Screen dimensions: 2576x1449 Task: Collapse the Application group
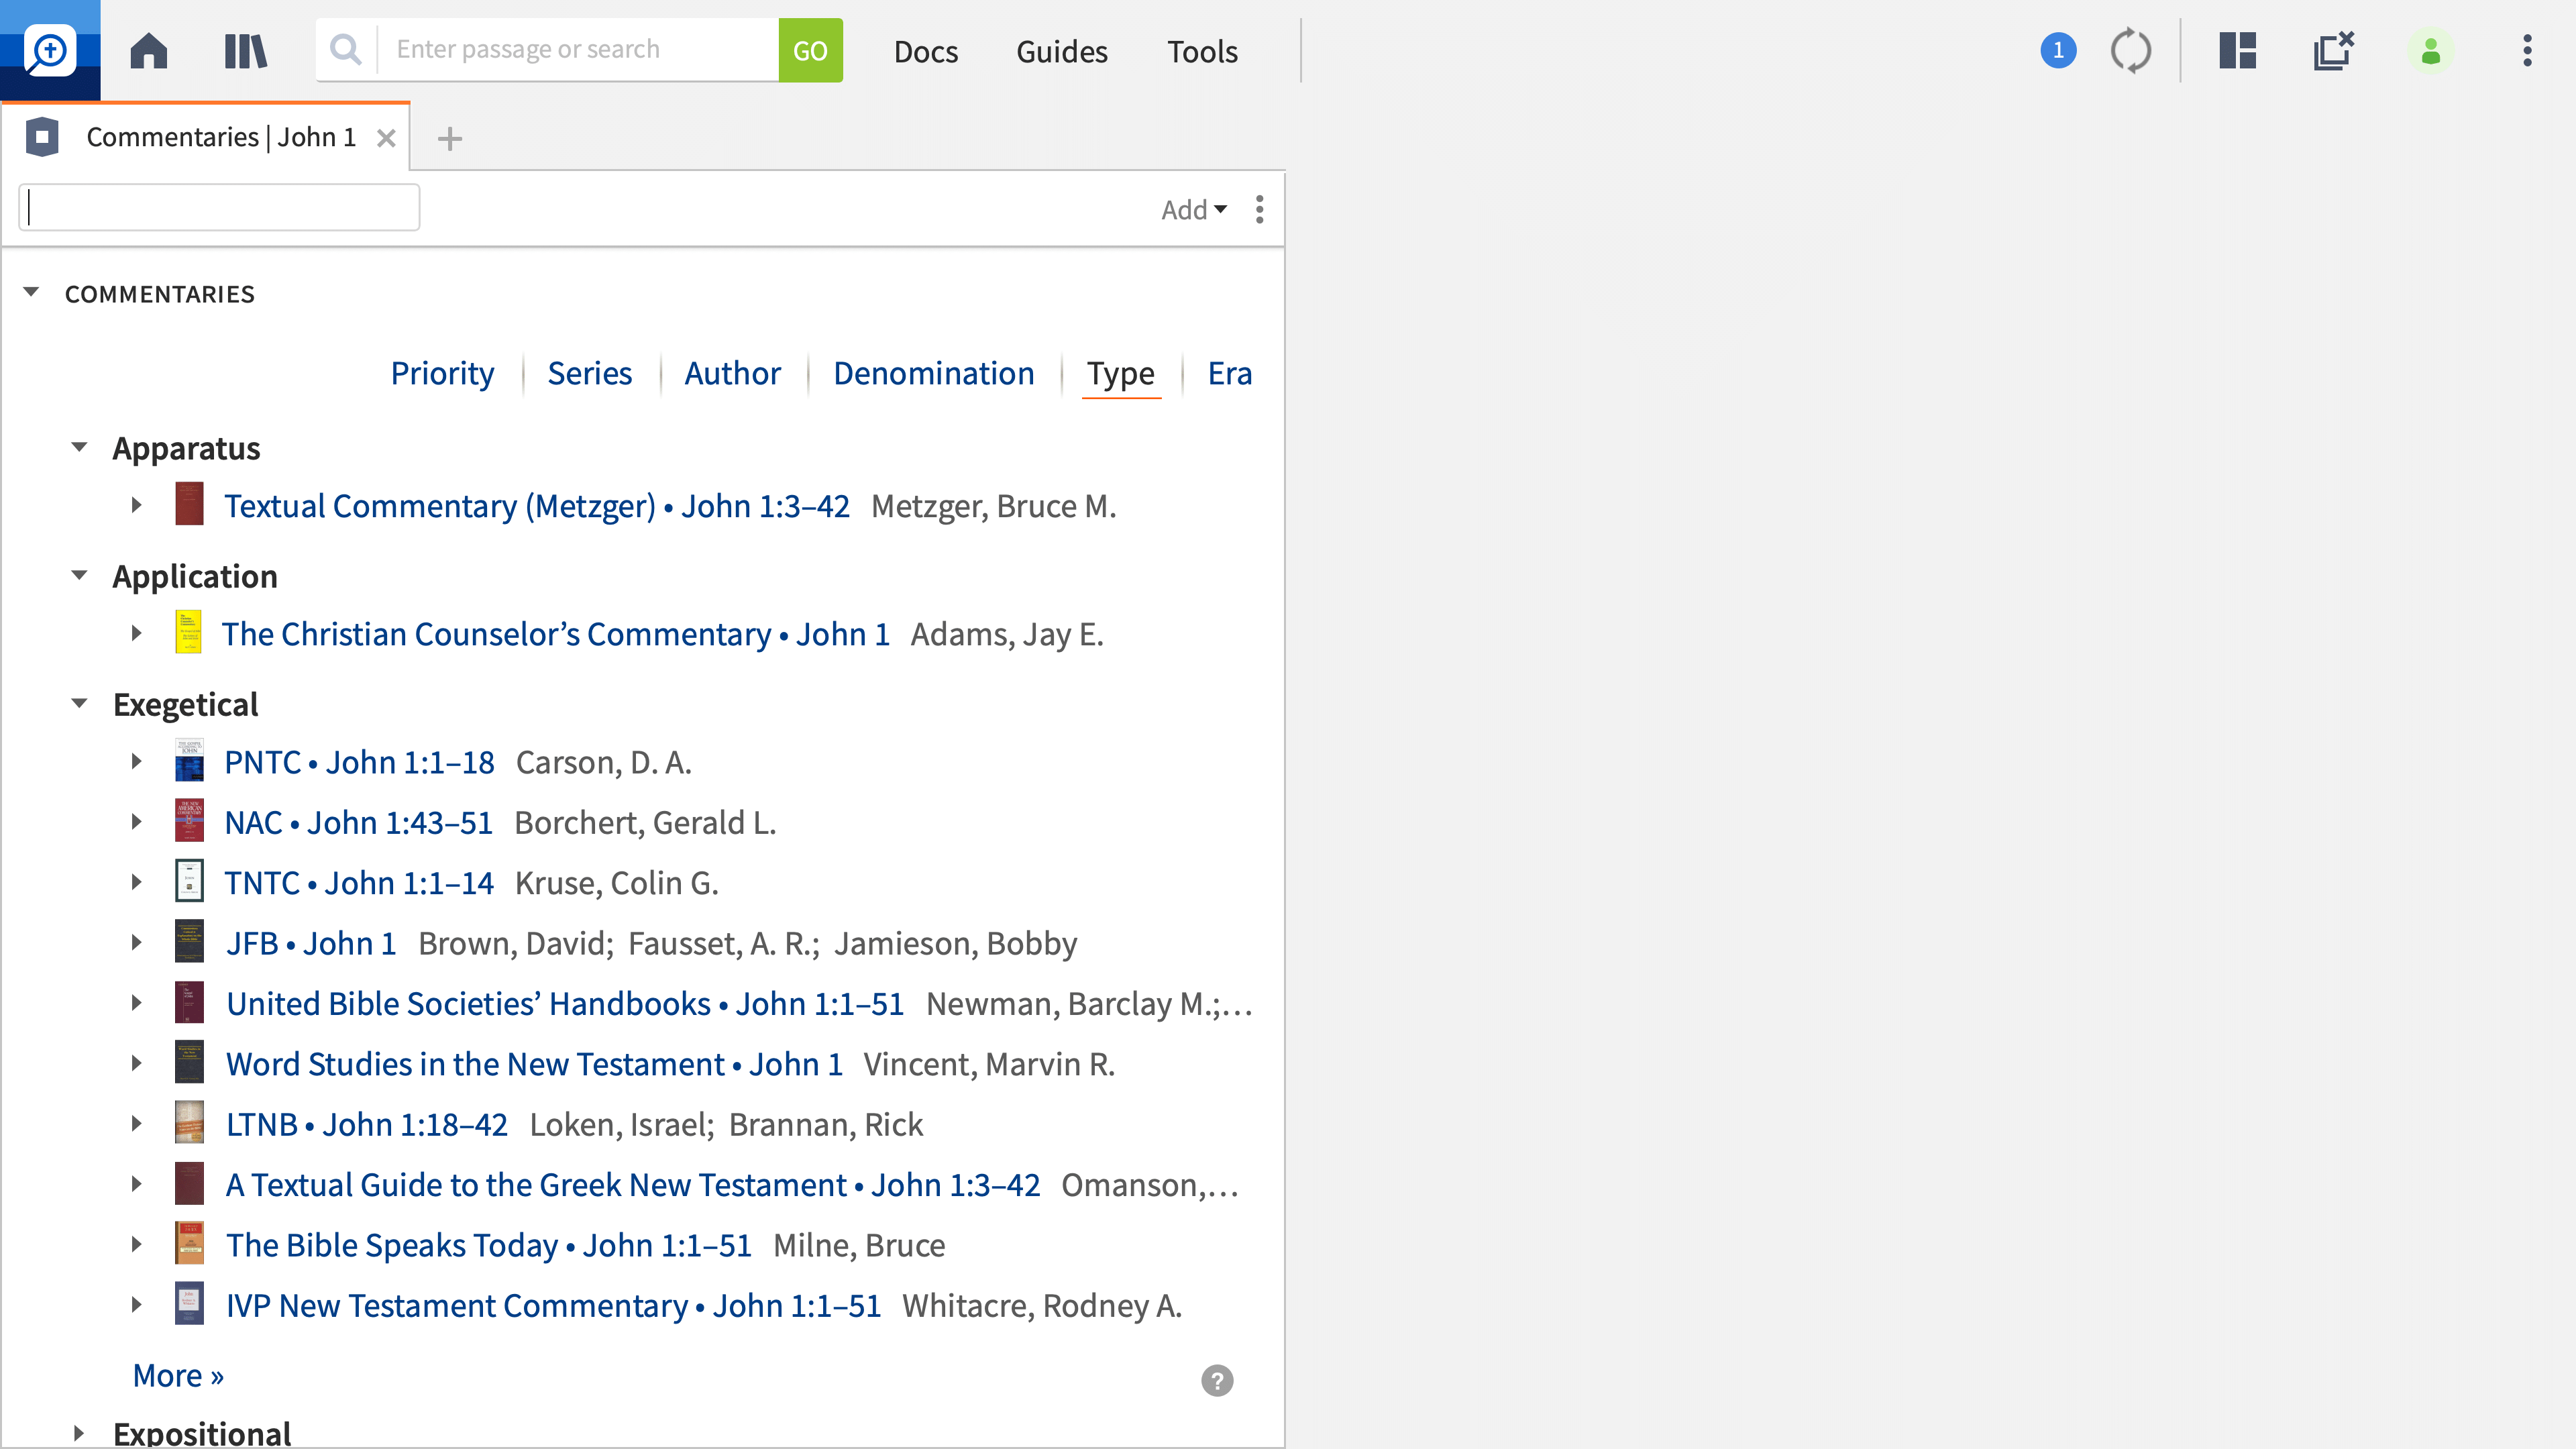(x=80, y=575)
